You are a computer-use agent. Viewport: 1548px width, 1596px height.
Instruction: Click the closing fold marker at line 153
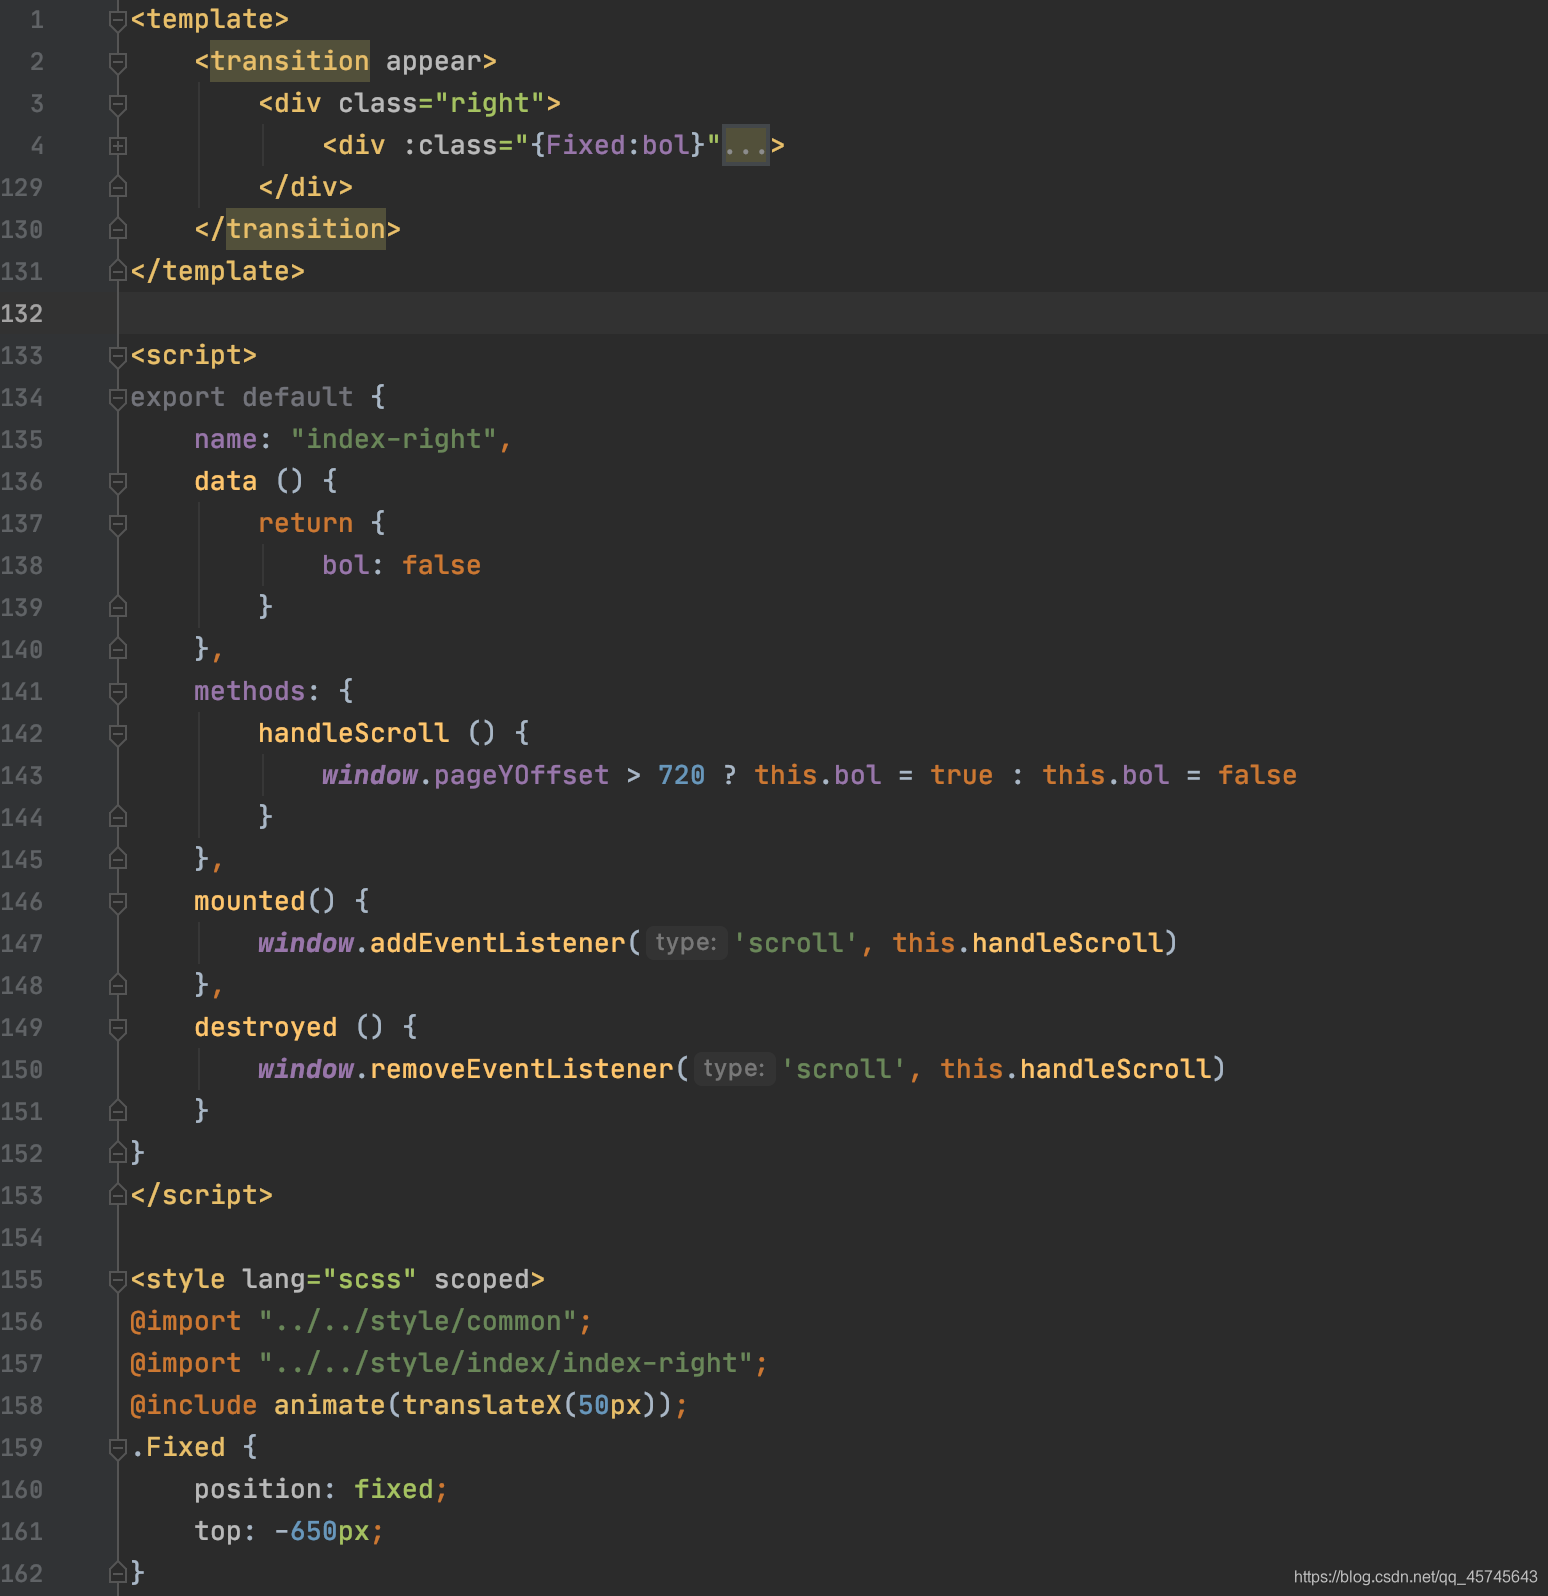117,1196
